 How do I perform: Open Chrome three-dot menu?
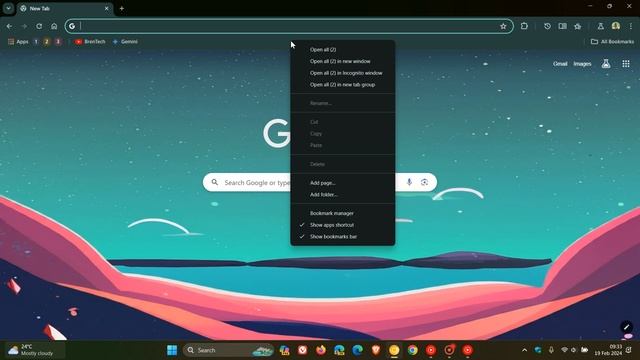pyautogui.click(x=631, y=26)
